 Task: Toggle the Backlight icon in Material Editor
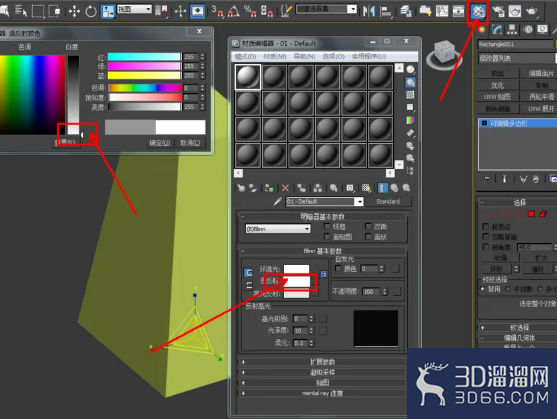(410, 82)
